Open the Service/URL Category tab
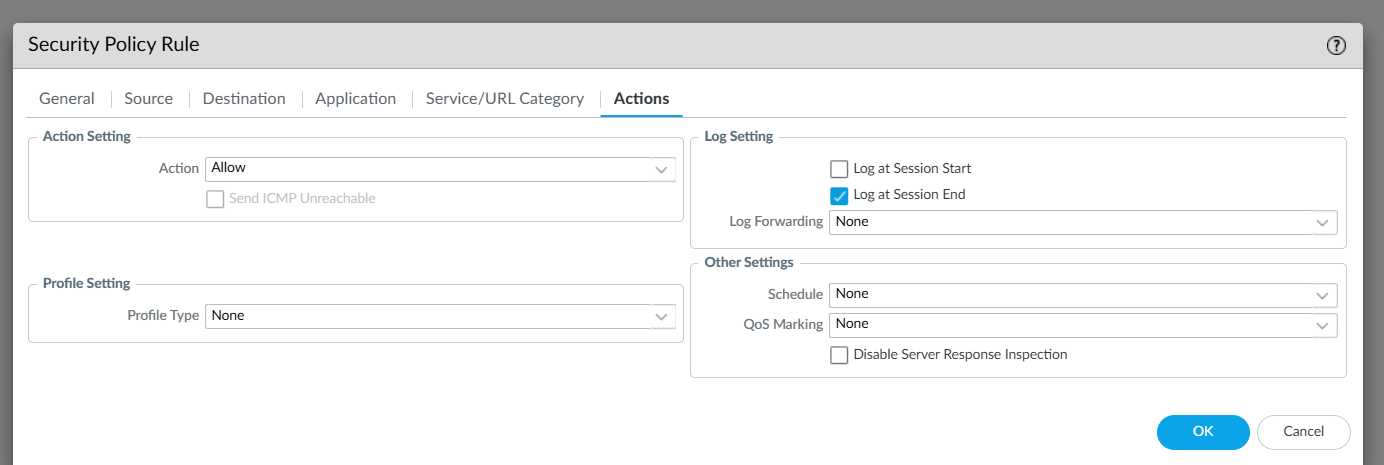The height and width of the screenshot is (465, 1384). point(504,98)
